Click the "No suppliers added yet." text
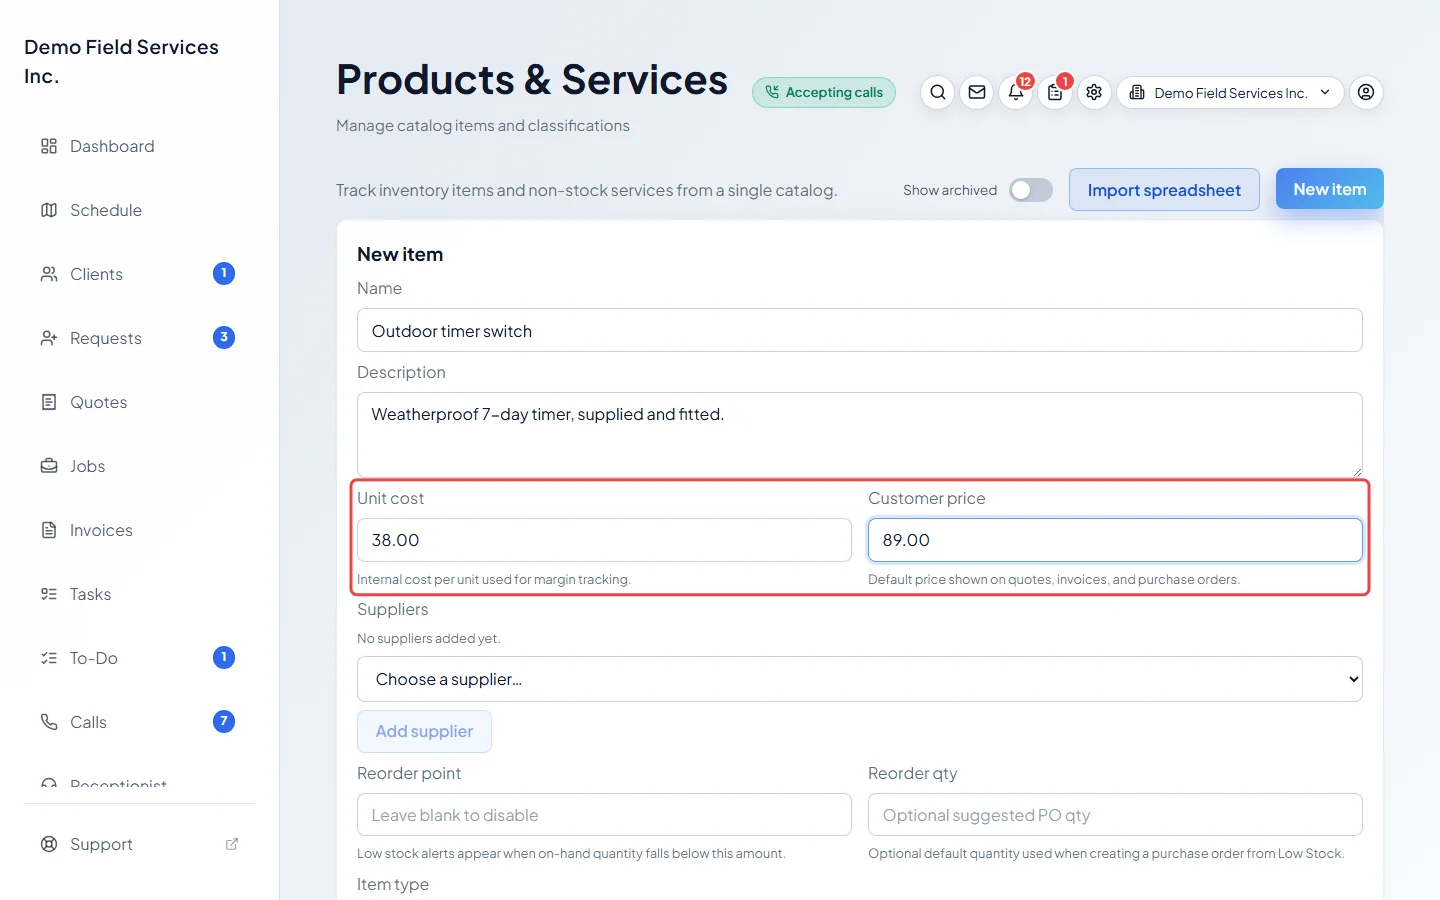 coord(429,639)
